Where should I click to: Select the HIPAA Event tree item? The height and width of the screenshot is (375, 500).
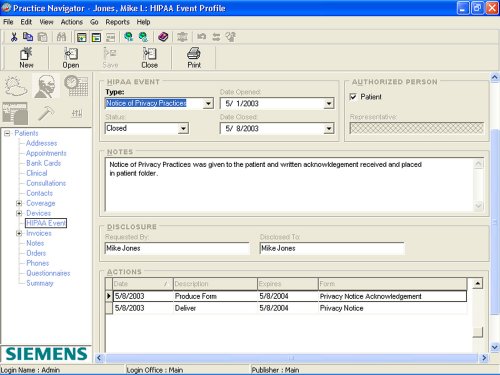pyautogui.click(x=46, y=223)
